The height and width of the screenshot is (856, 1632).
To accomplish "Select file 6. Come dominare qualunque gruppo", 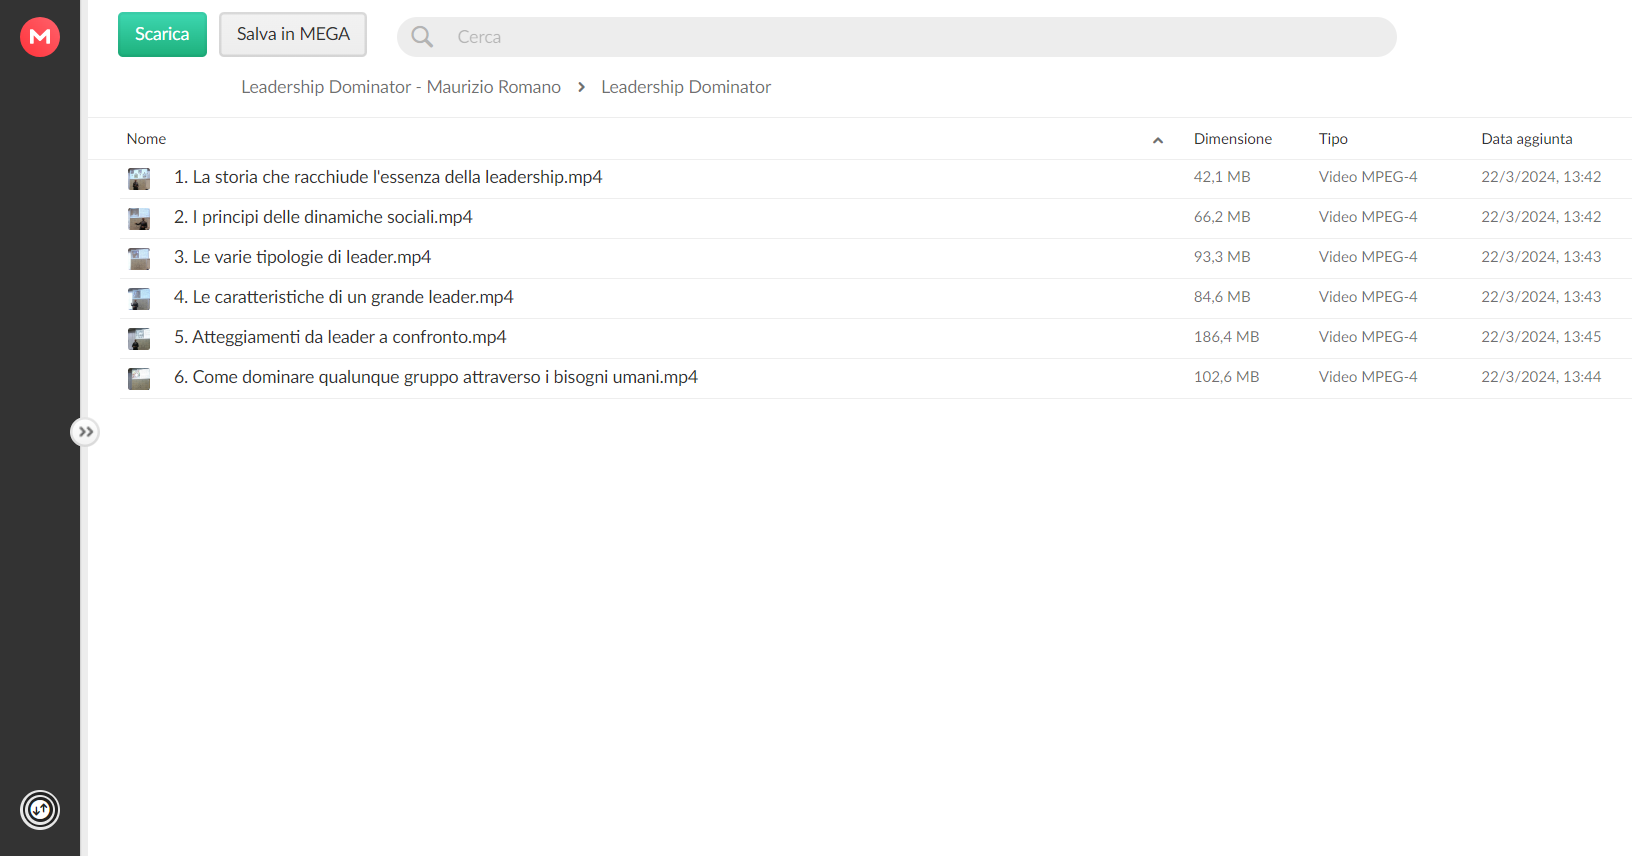I will [875, 378].
